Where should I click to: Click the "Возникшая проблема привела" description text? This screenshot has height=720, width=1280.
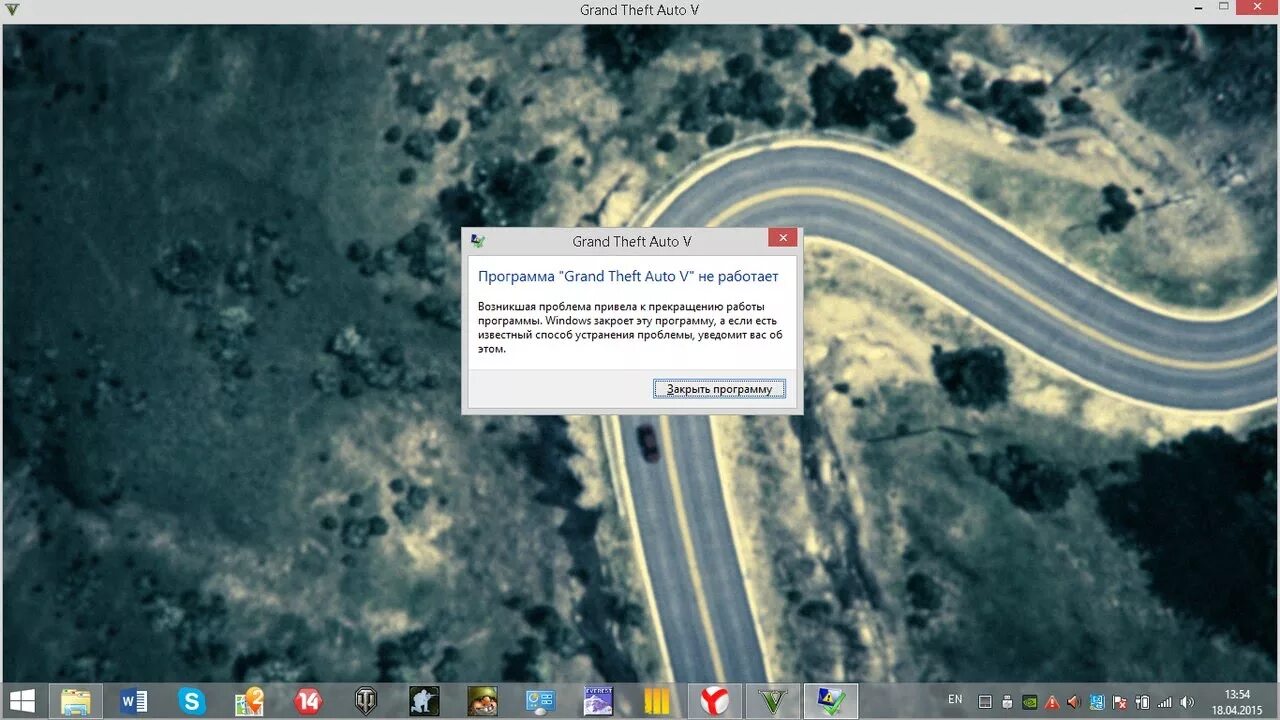pyautogui.click(x=630, y=327)
